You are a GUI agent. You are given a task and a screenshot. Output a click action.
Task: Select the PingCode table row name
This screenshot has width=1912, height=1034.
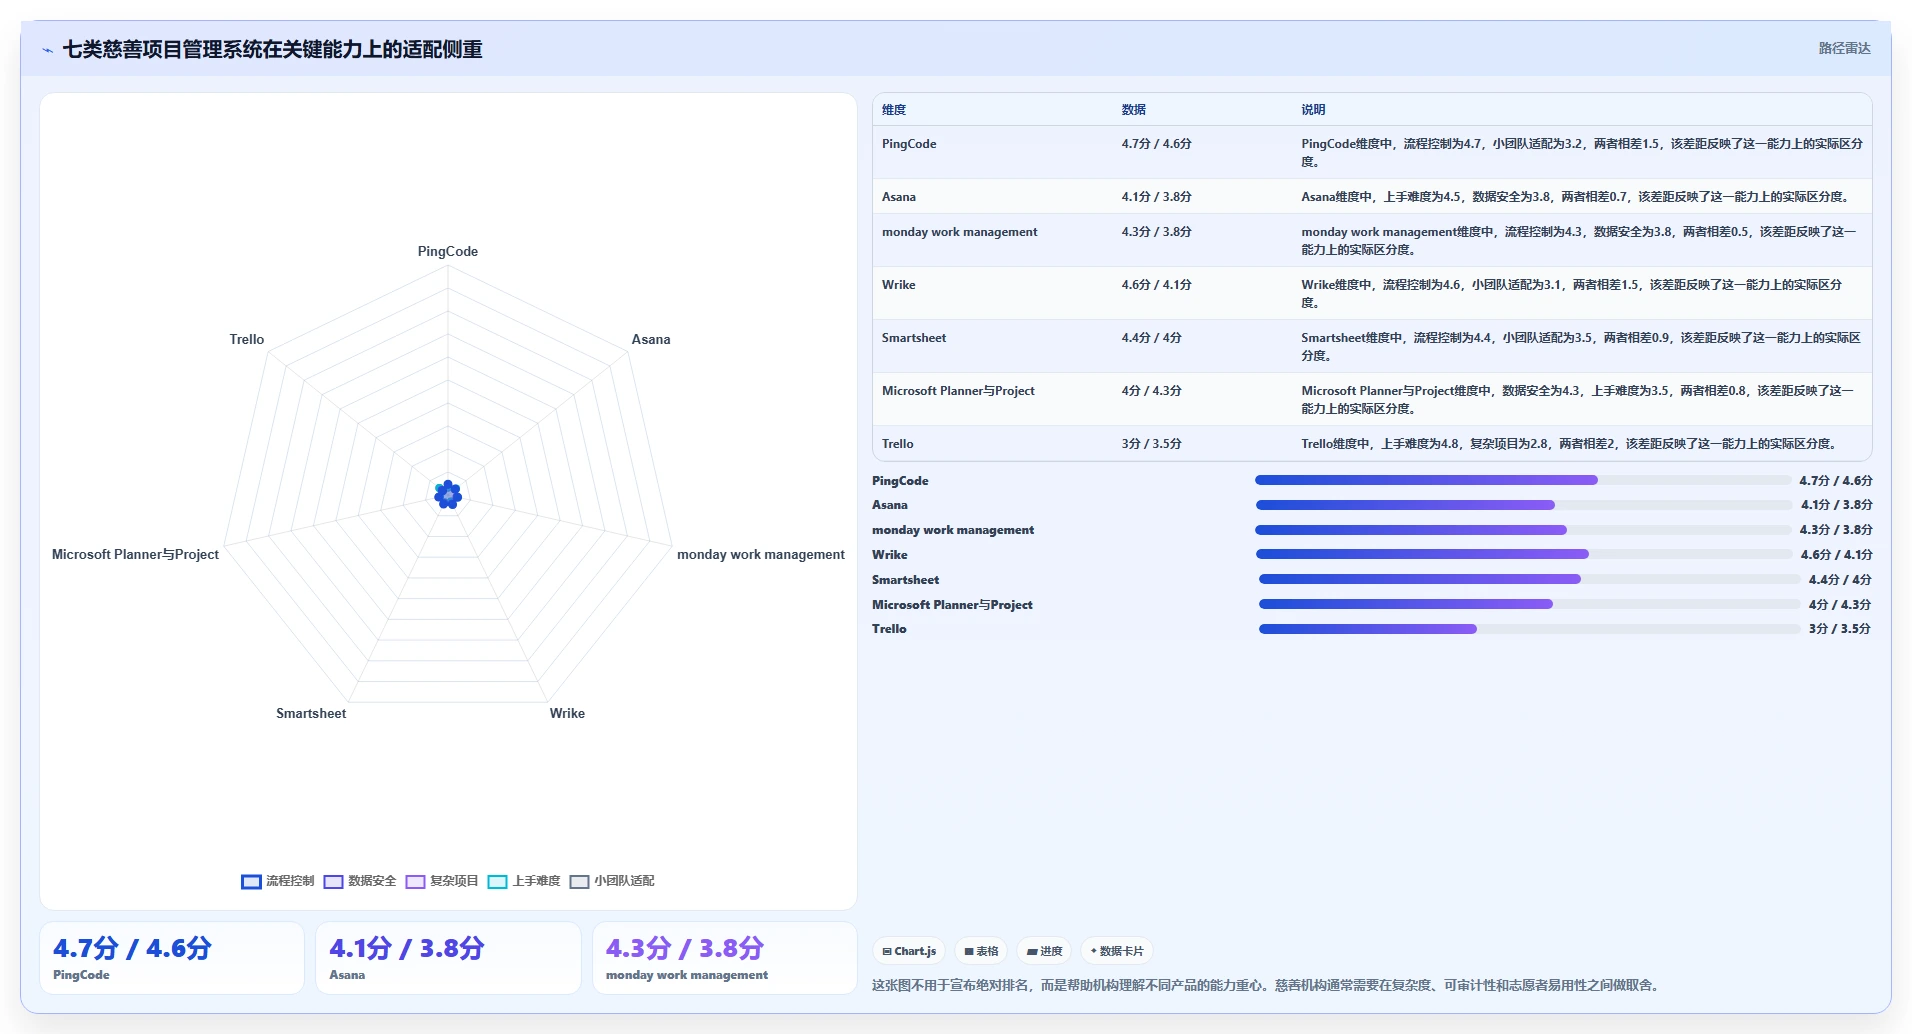tap(909, 144)
